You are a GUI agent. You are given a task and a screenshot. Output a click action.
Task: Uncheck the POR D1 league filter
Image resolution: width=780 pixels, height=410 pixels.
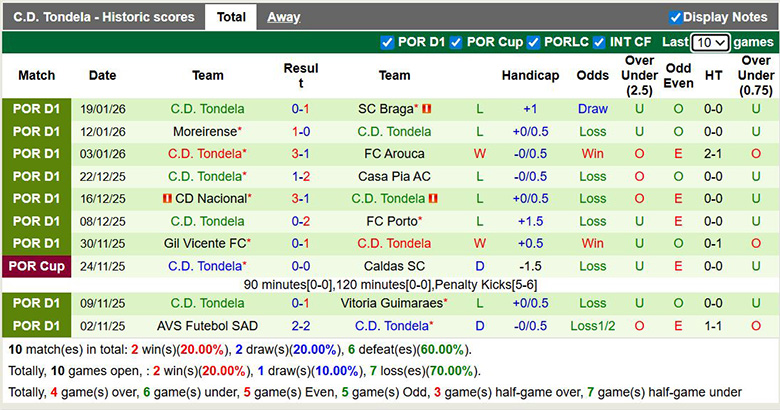pos(388,43)
